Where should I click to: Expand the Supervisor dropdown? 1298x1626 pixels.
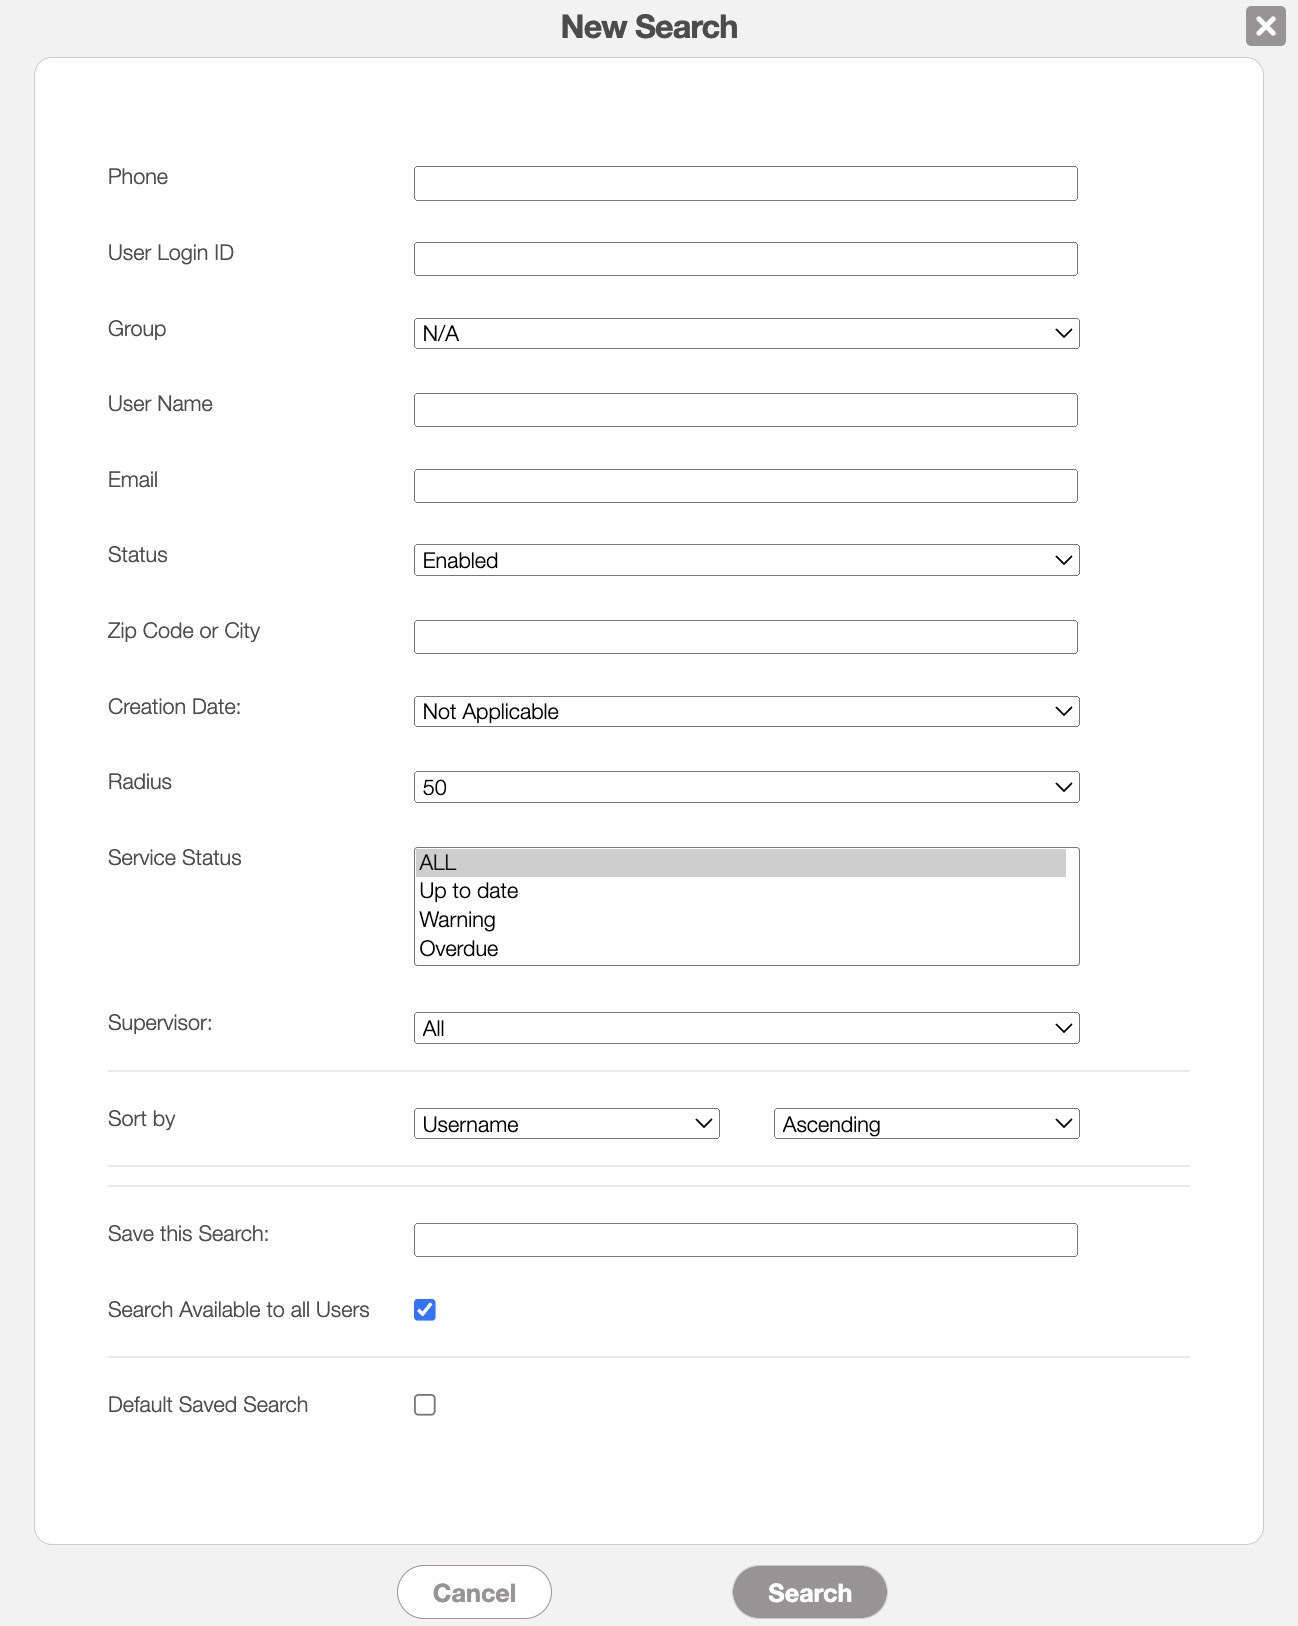(x=746, y=1028)
